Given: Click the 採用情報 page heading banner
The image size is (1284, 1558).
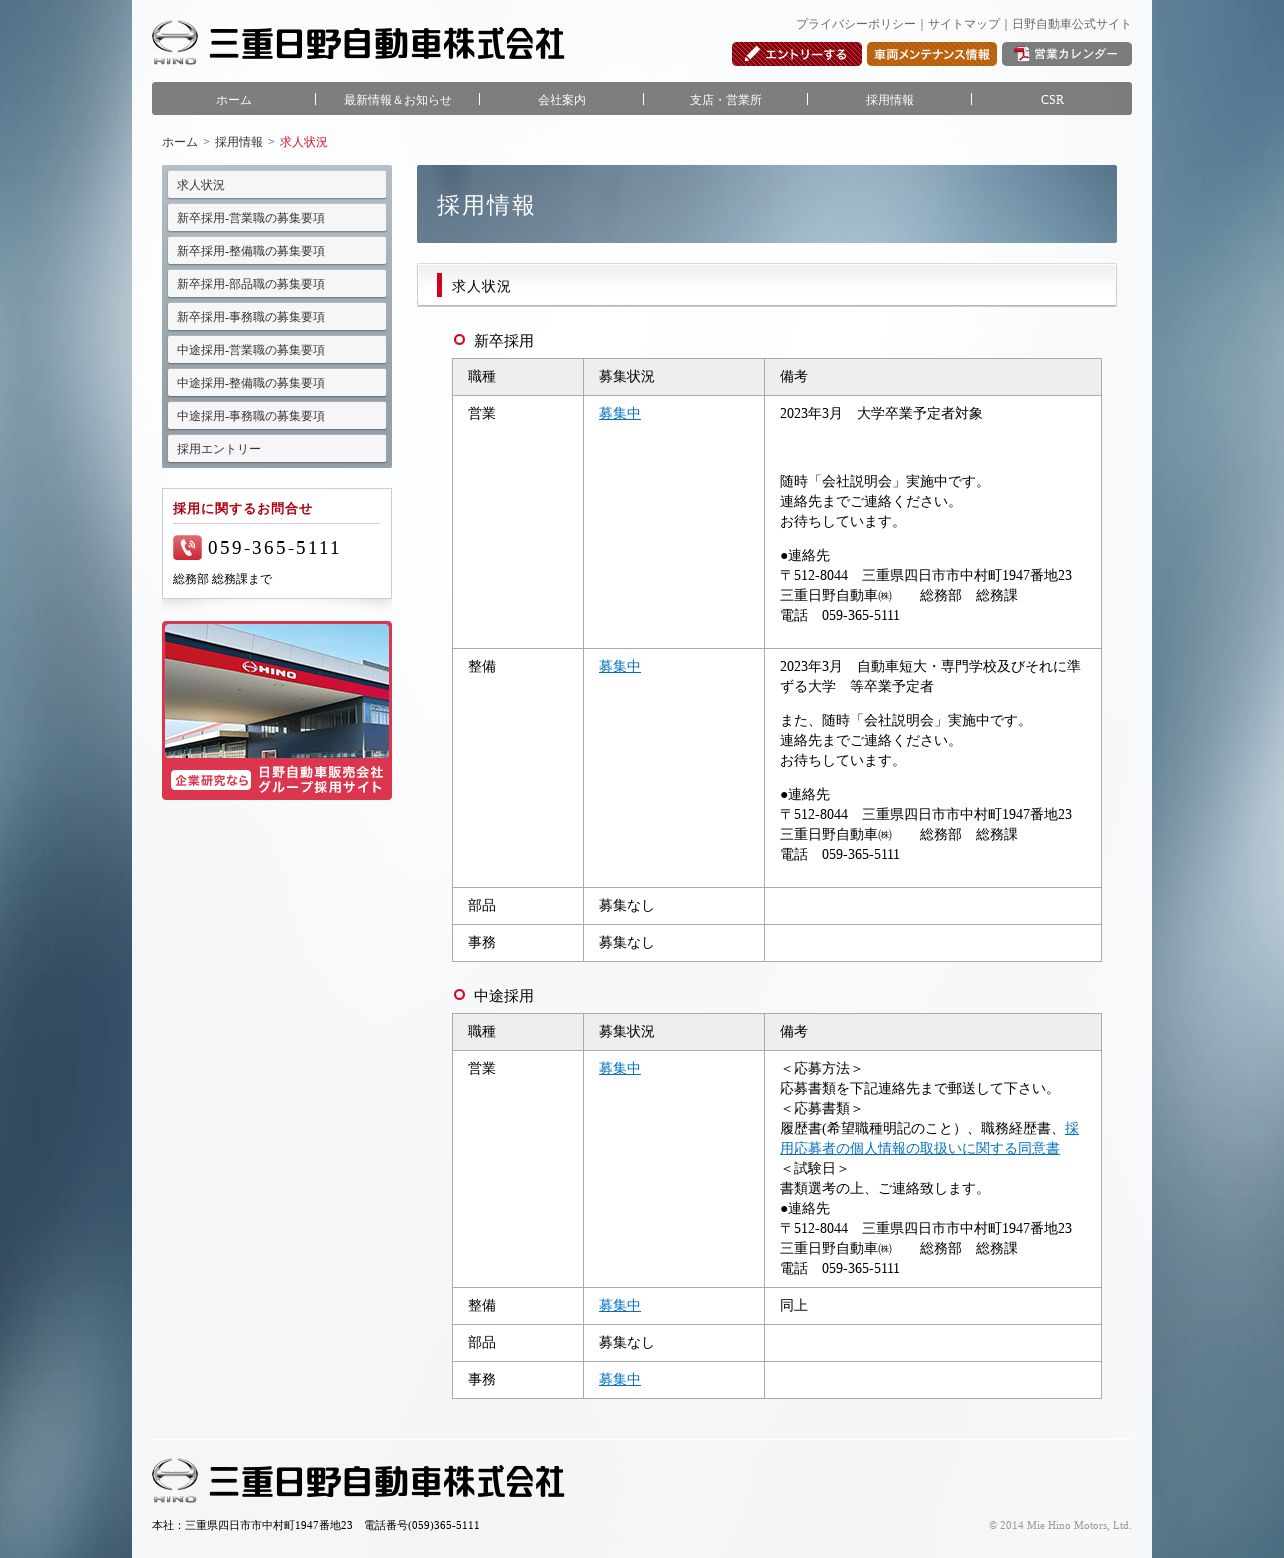Looking at the screenshot, I should (767, 204).
